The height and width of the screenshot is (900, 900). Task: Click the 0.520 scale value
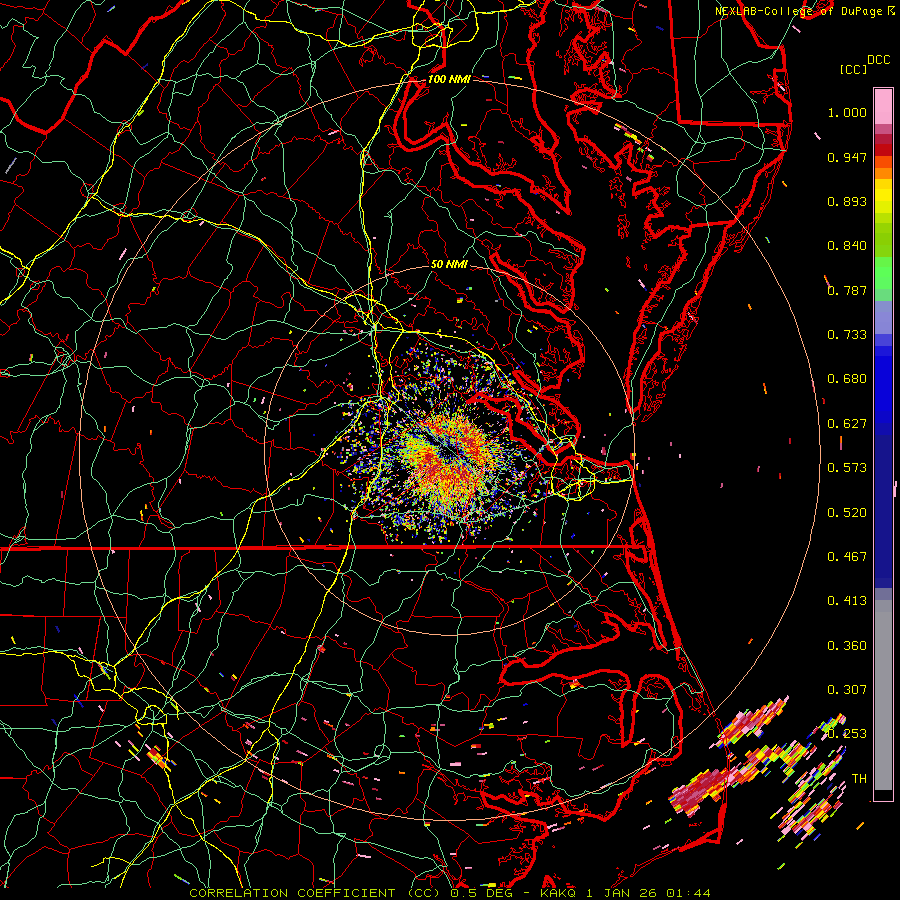tap(847, 513)
